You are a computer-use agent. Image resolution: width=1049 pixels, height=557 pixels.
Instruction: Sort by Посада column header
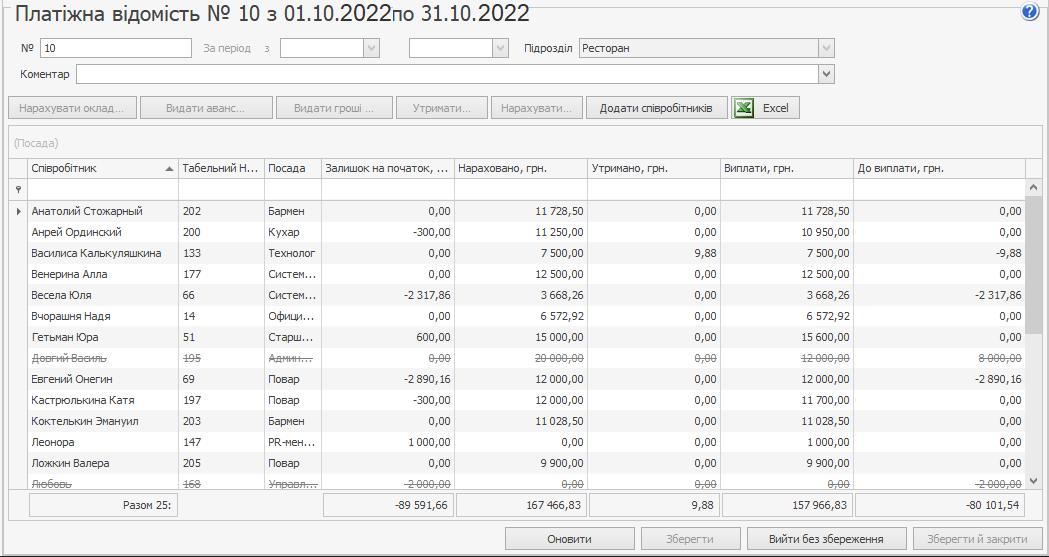click(291, 168)
